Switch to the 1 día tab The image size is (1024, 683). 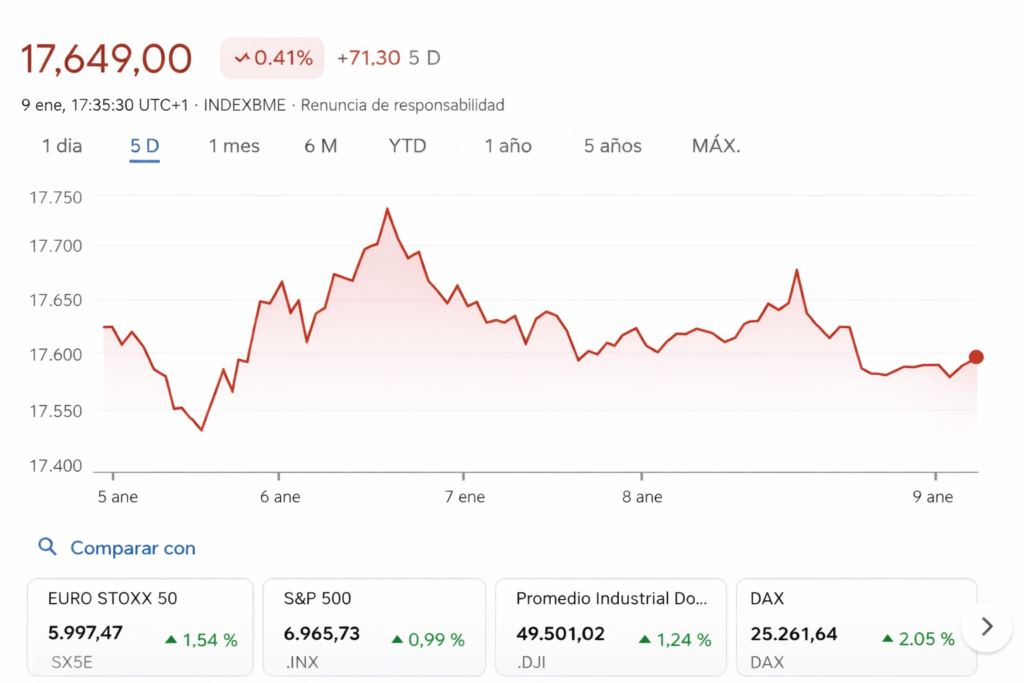[x=59, y=145]
